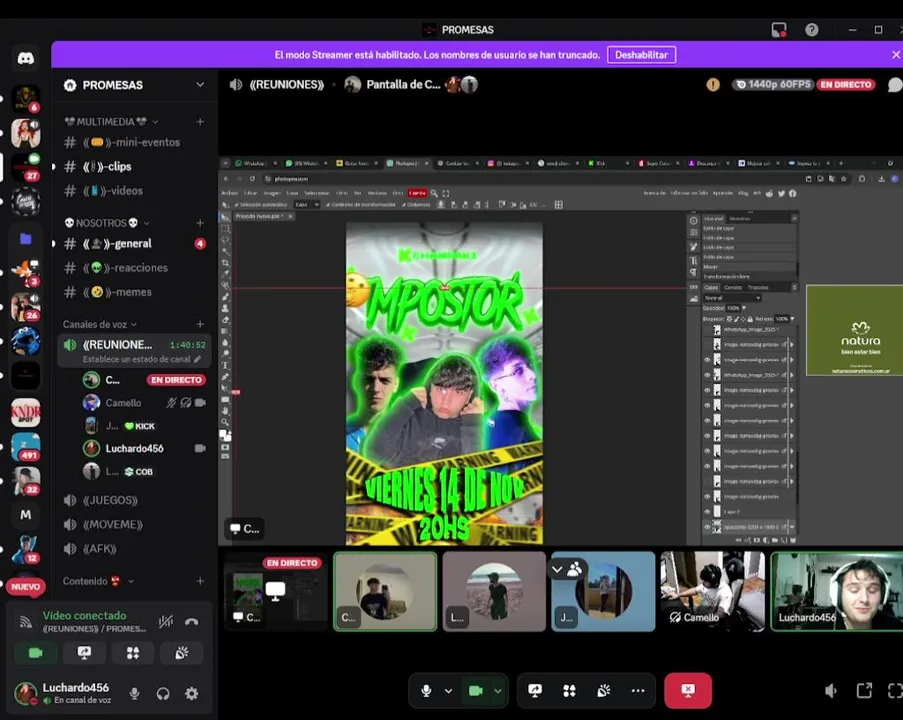Toggle Controles de transformación checkbox in stream

(x=328, y=204)
